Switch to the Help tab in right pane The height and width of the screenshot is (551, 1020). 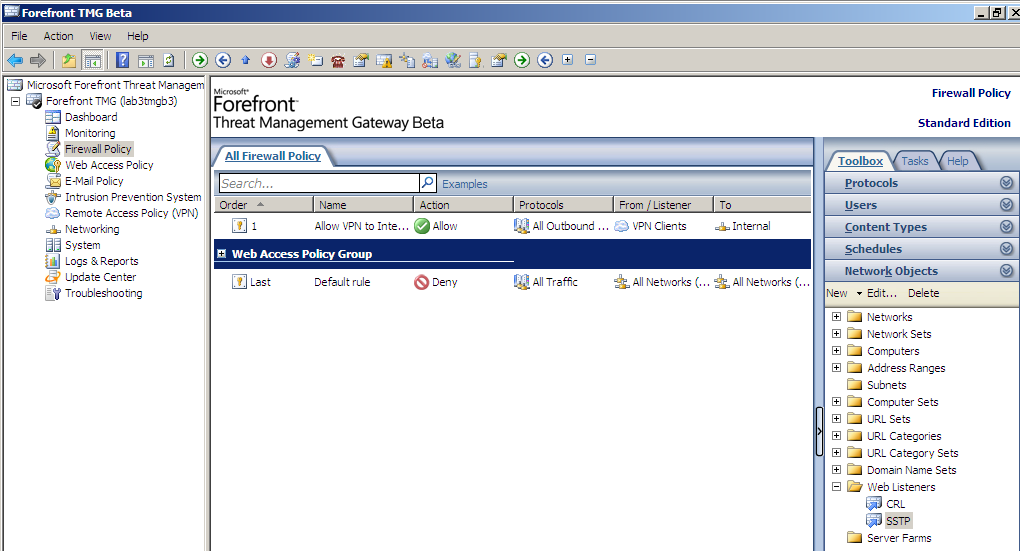(x=957, y=161)
